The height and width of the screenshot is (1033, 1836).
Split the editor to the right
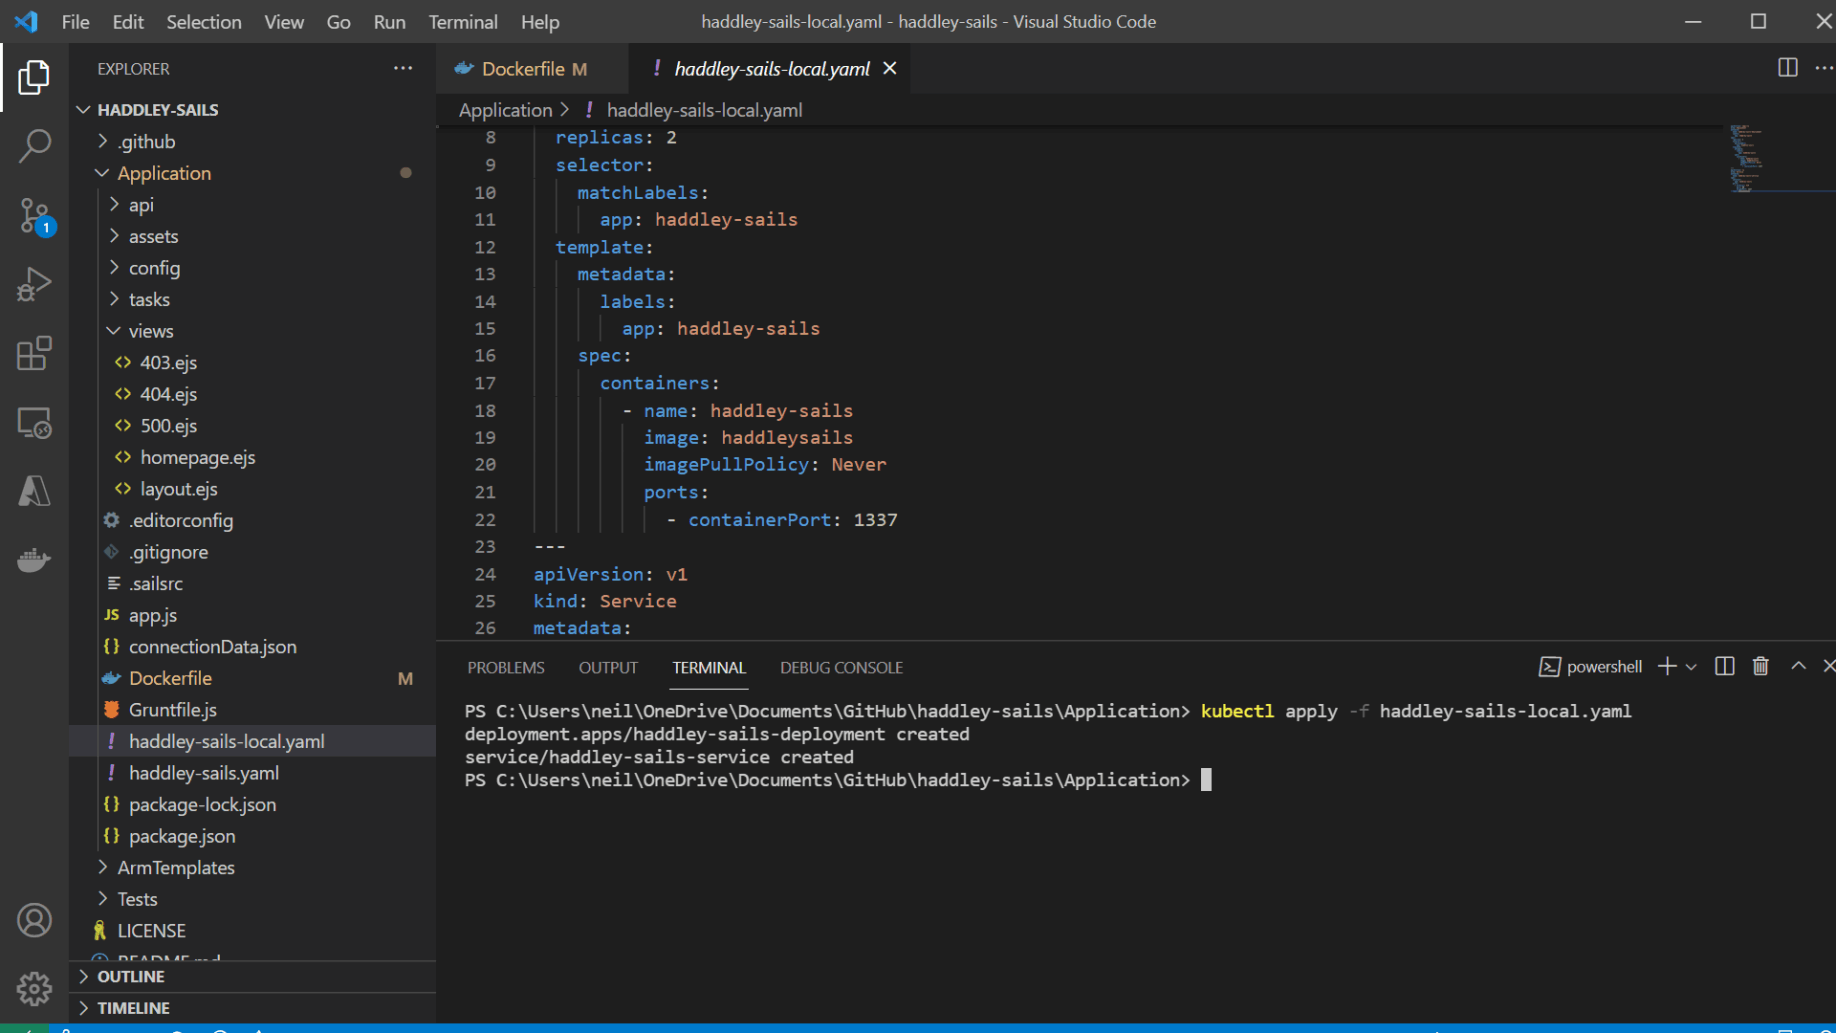(x=1787, y=68)
